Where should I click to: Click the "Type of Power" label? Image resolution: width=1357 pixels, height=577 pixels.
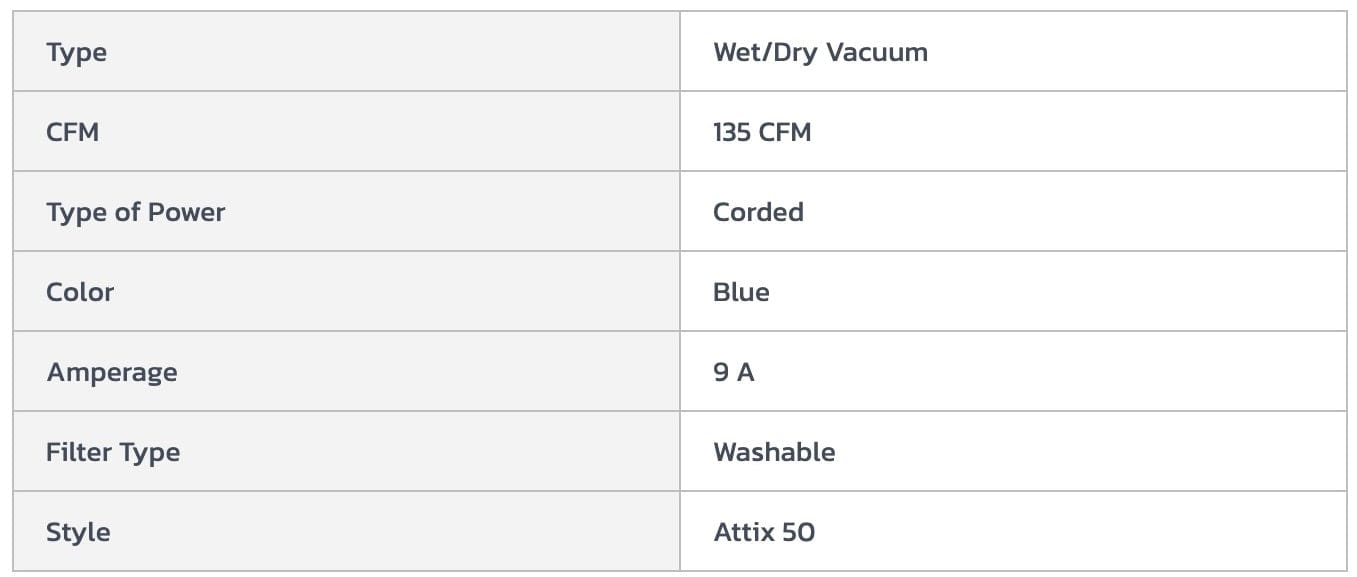(135, 212)
